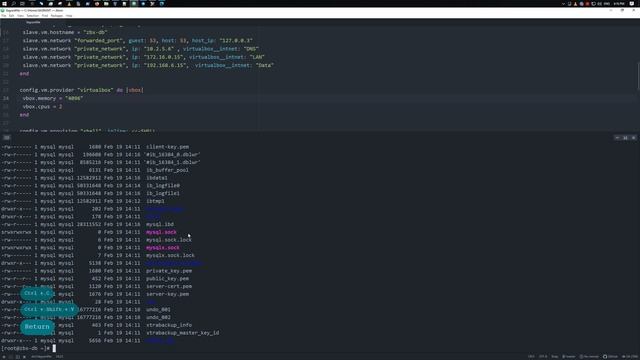640x360 pixels.
Task: Minimize the terminal panel
Action: pos(617,138)
